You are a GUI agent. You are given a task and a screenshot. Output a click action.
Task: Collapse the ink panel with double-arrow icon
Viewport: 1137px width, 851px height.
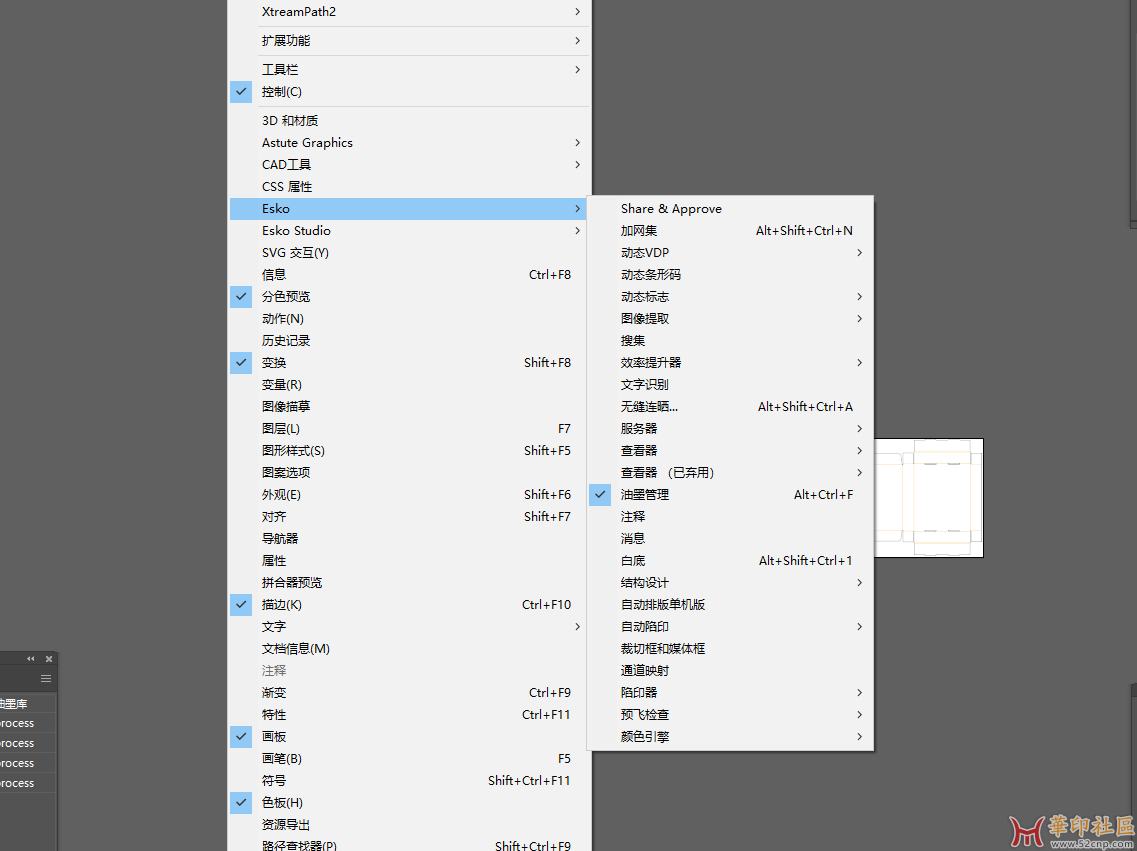point(30,659)
